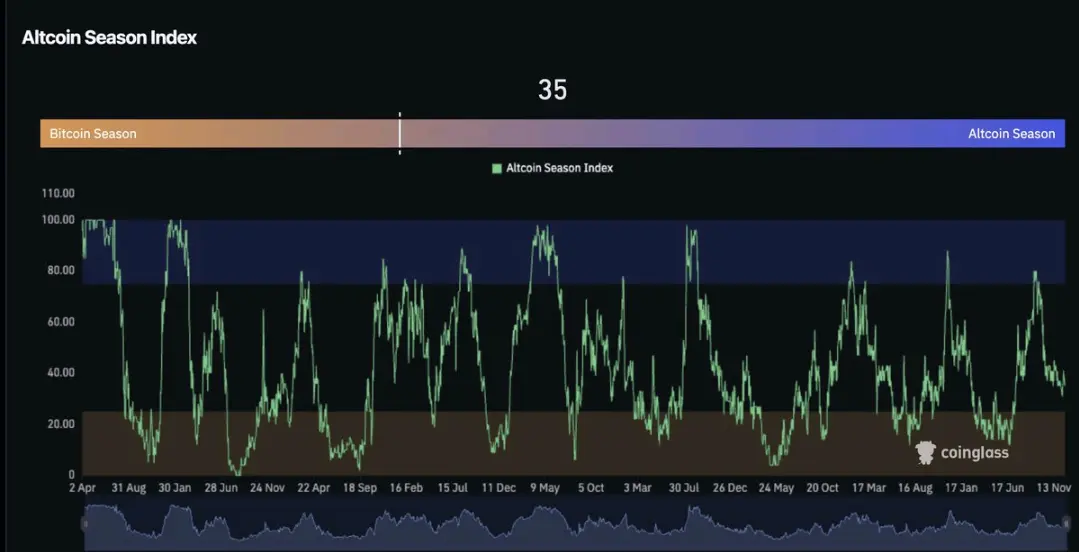Click the '18 Sep' date label

click(x=360, y=488)
